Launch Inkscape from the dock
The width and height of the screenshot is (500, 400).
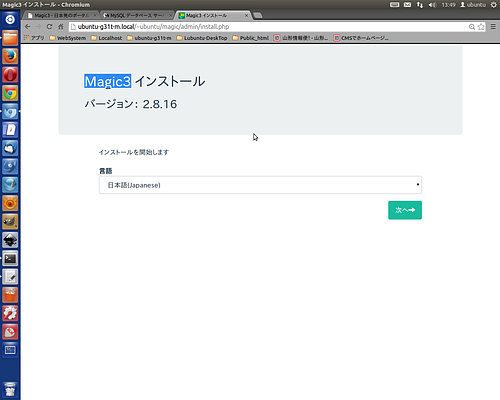(x=10, y=240)
